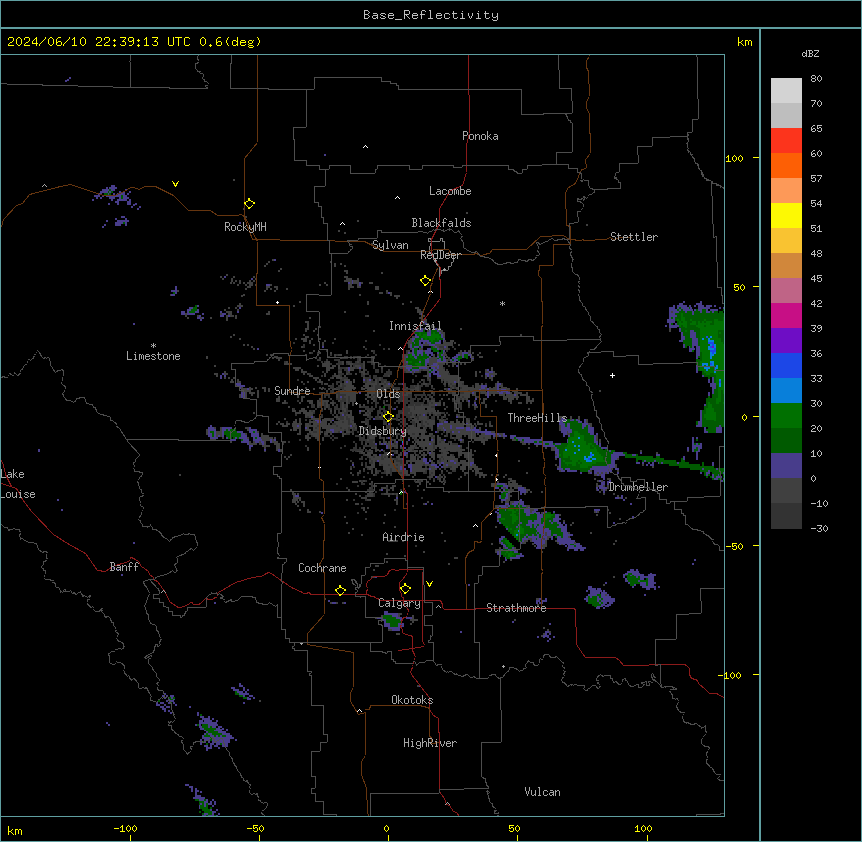Click the -30 value in dBZ legend
The height and width of the screenshot is (842, 862).
[x=819, y=528]
